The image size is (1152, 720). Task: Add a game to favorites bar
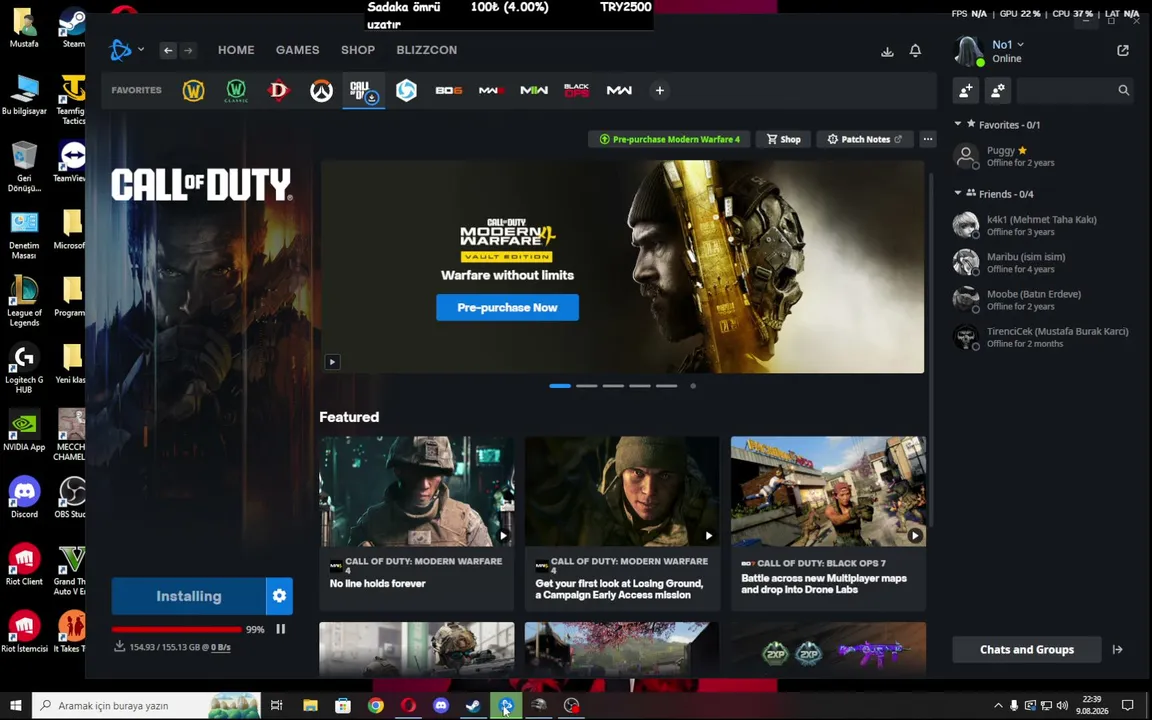tap(660, 90)
